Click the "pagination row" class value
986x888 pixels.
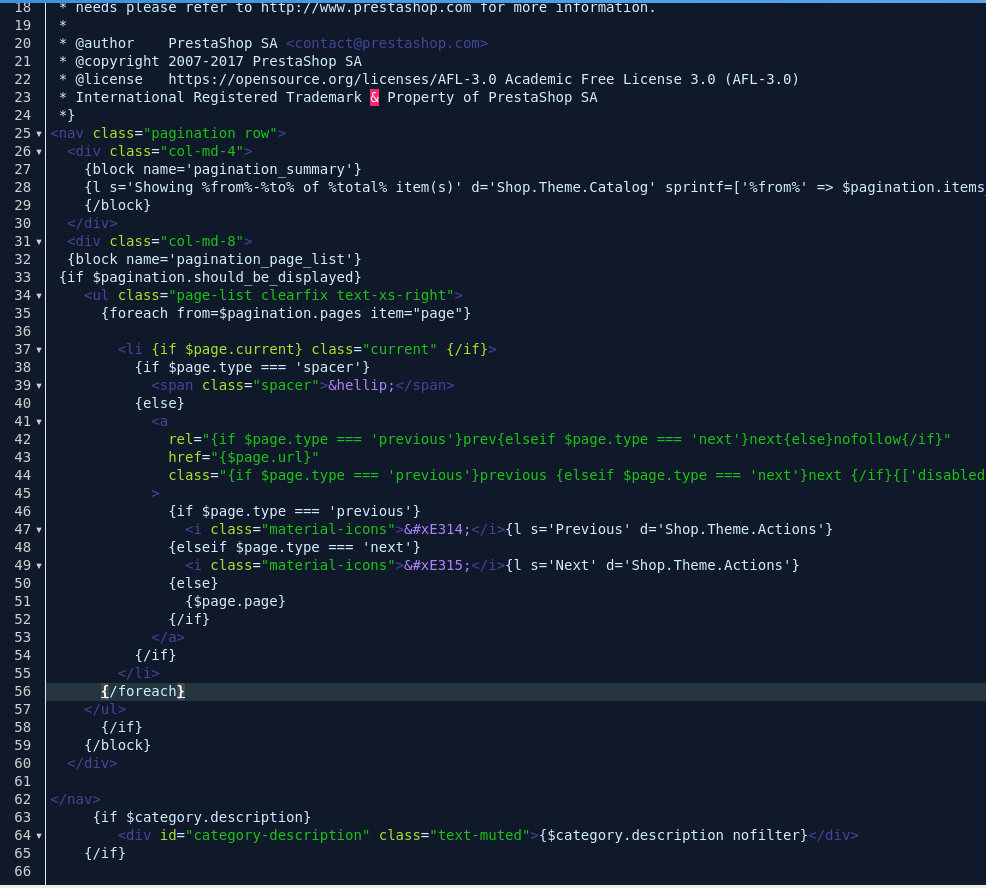pyautogui.click(x=211, y=133)
